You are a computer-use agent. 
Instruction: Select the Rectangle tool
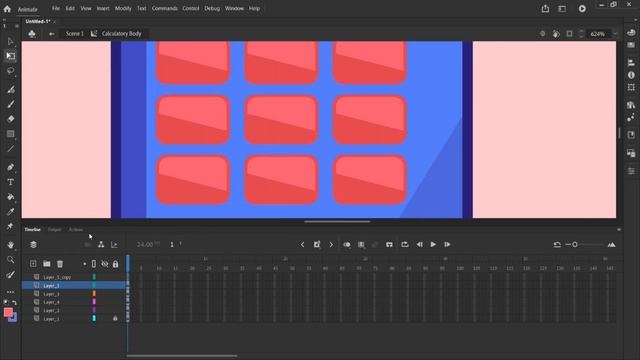click(x=11, y=134)
